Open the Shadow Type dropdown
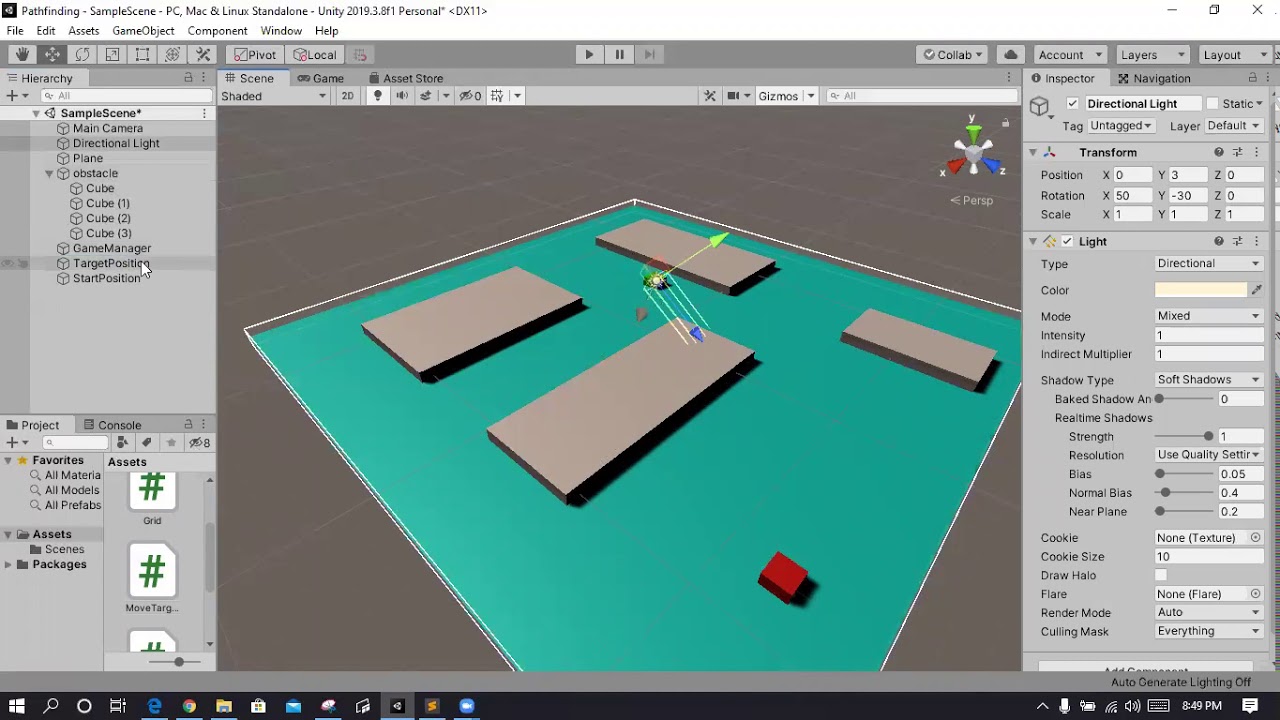The height and width of the screenshot is (720, 1280). click(x=1209, y=380)
